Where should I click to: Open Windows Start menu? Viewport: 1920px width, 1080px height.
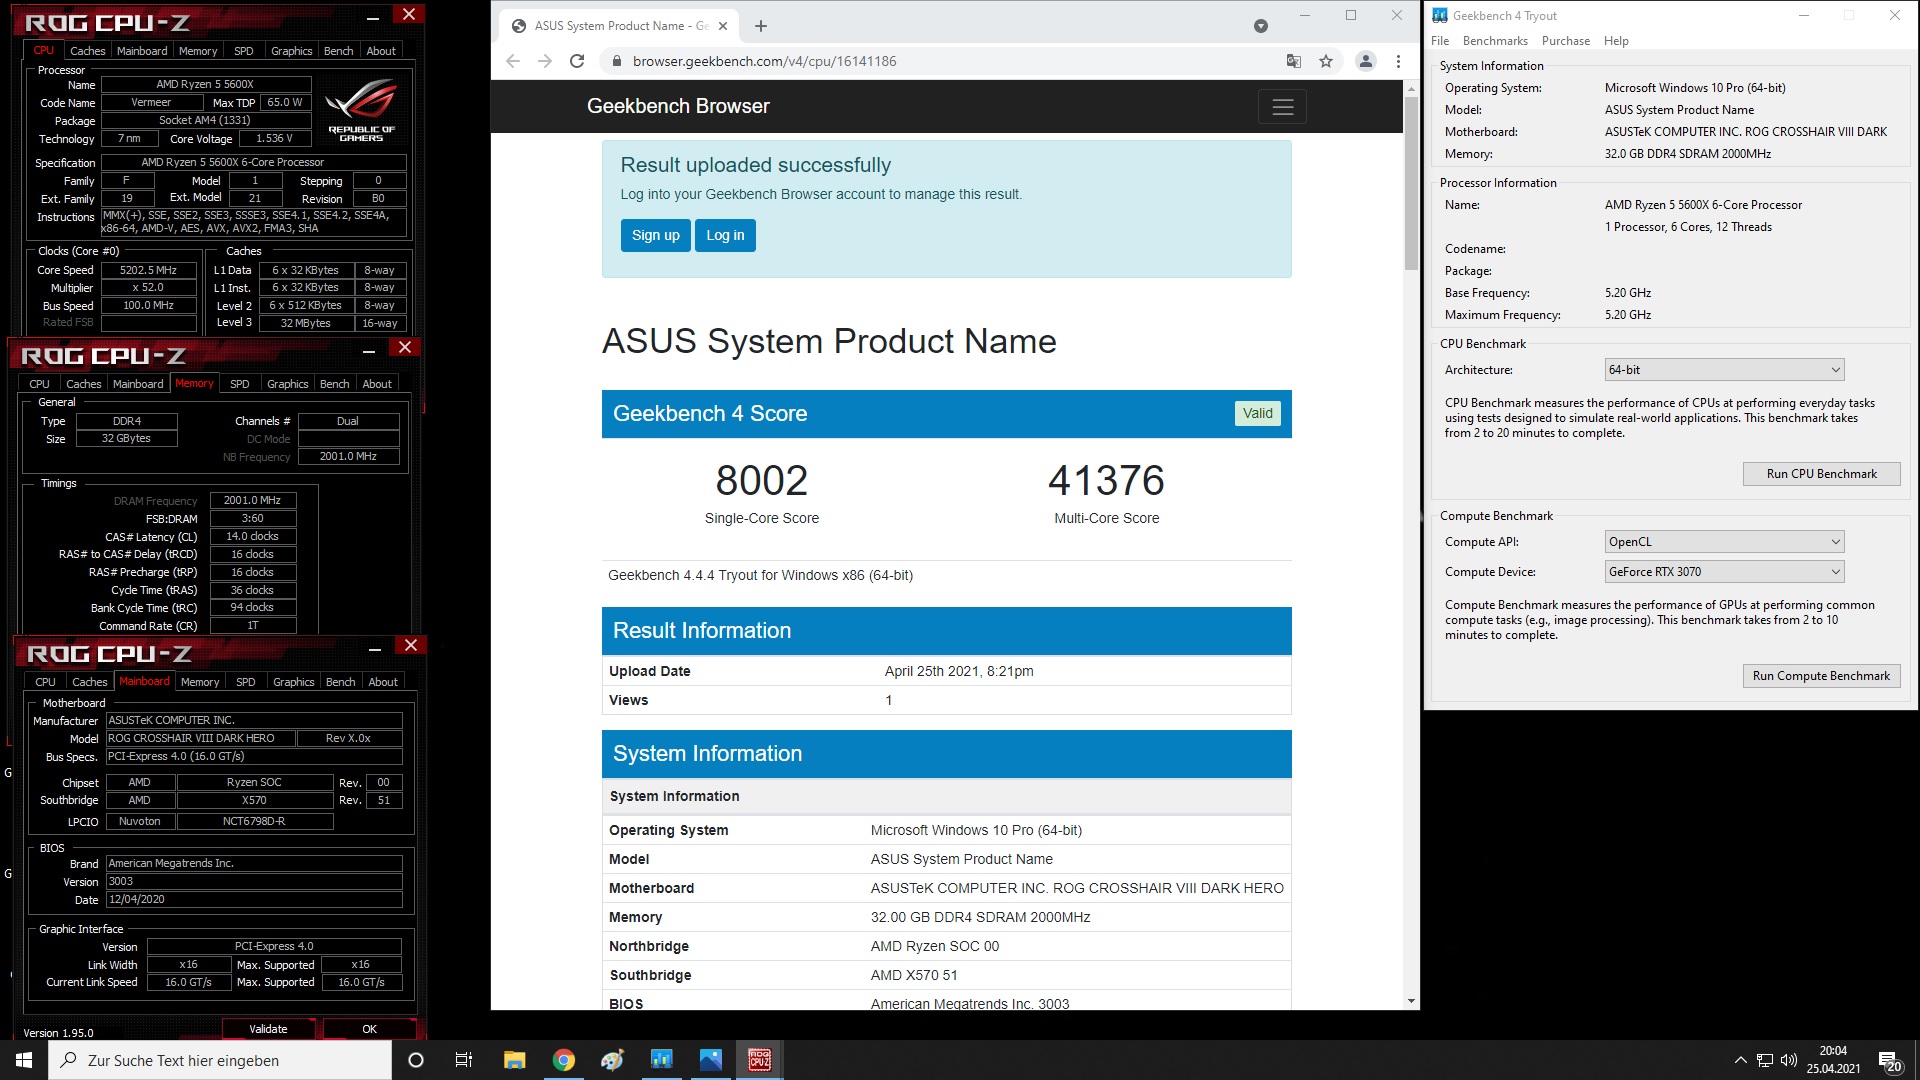[x=24, y=1060]
